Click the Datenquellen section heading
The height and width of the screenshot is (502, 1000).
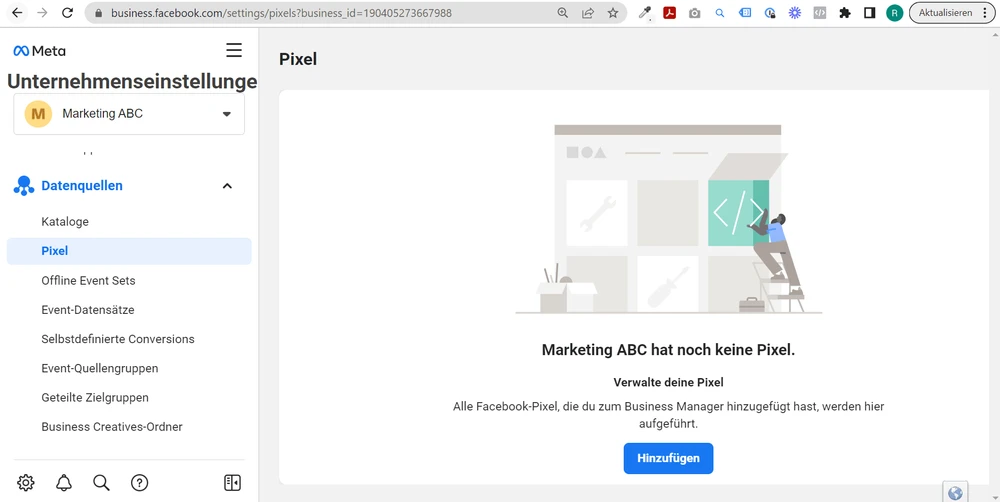82,186
